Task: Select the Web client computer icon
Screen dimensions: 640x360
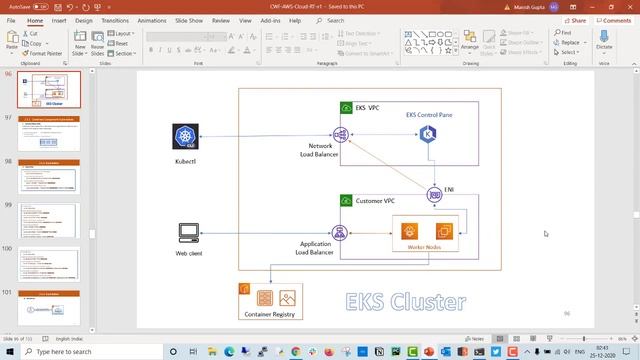Action: [189, 233]
